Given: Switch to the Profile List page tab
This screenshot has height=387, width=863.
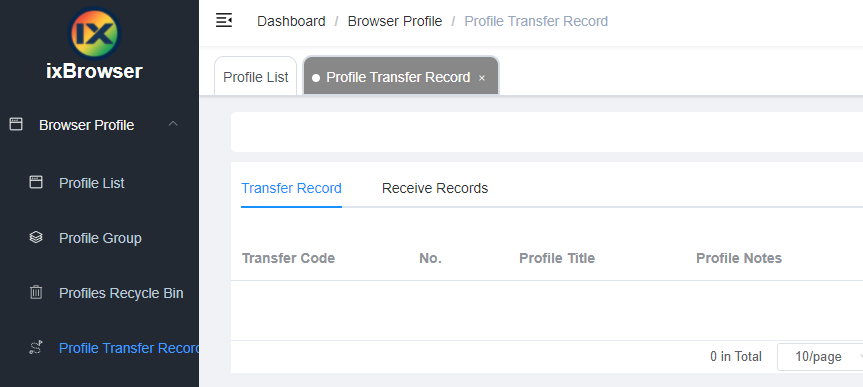Looking at the screenshot, I should [x=255, y=77].
